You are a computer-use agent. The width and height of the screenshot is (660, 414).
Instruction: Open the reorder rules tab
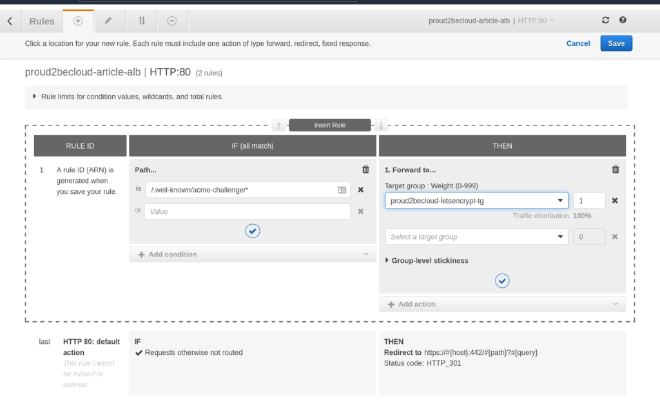(x=141, y=20)
